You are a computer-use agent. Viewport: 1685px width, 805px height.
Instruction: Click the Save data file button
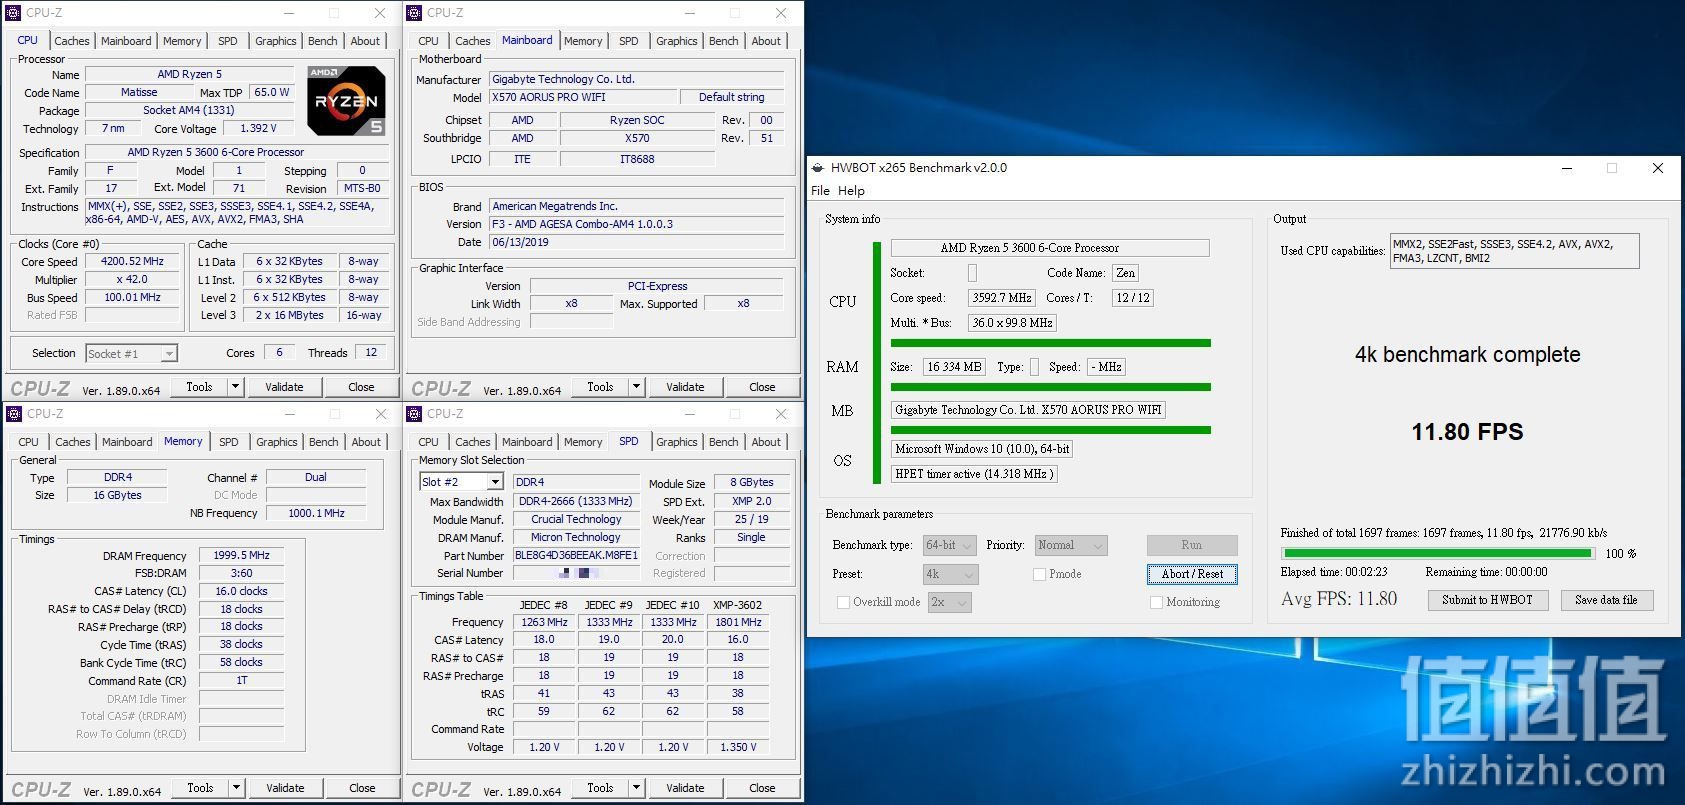(x=1606, y=600)
